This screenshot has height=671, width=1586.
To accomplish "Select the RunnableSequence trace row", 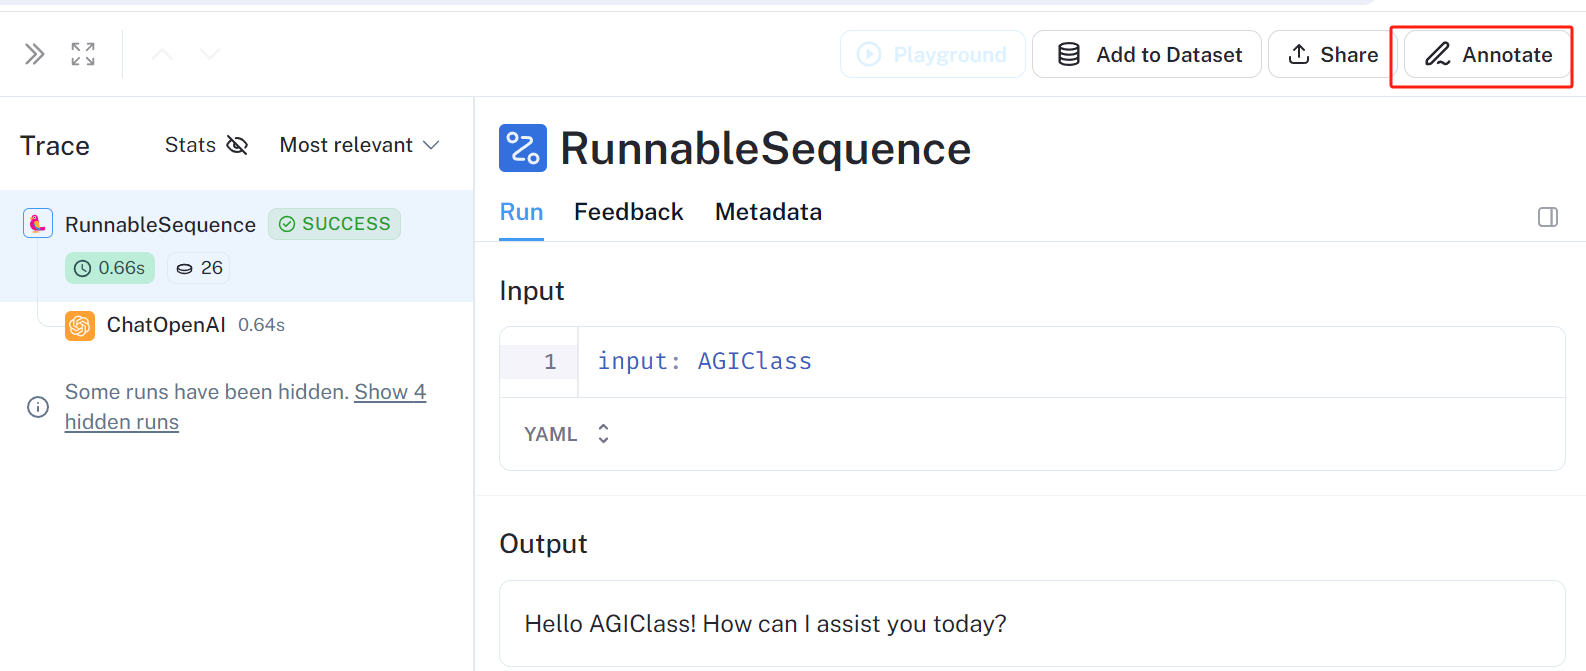I will [x=237, y=246].
